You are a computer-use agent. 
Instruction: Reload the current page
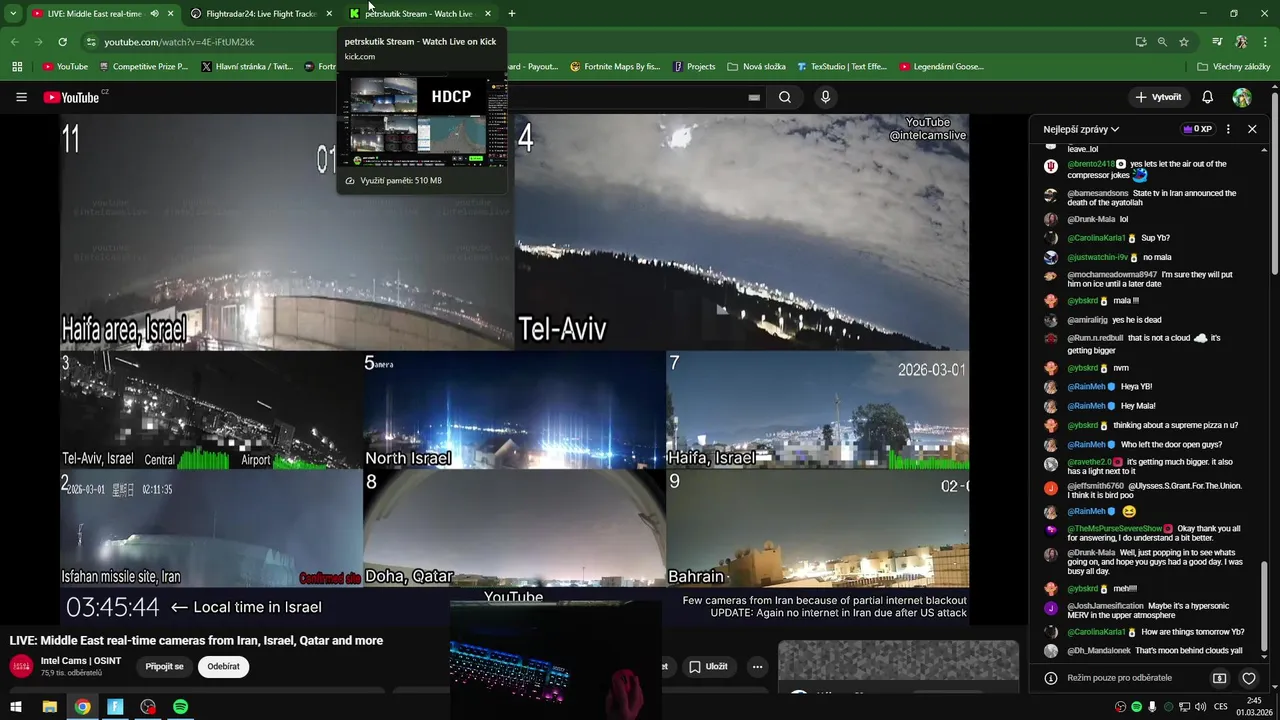[x=62, y=42]
